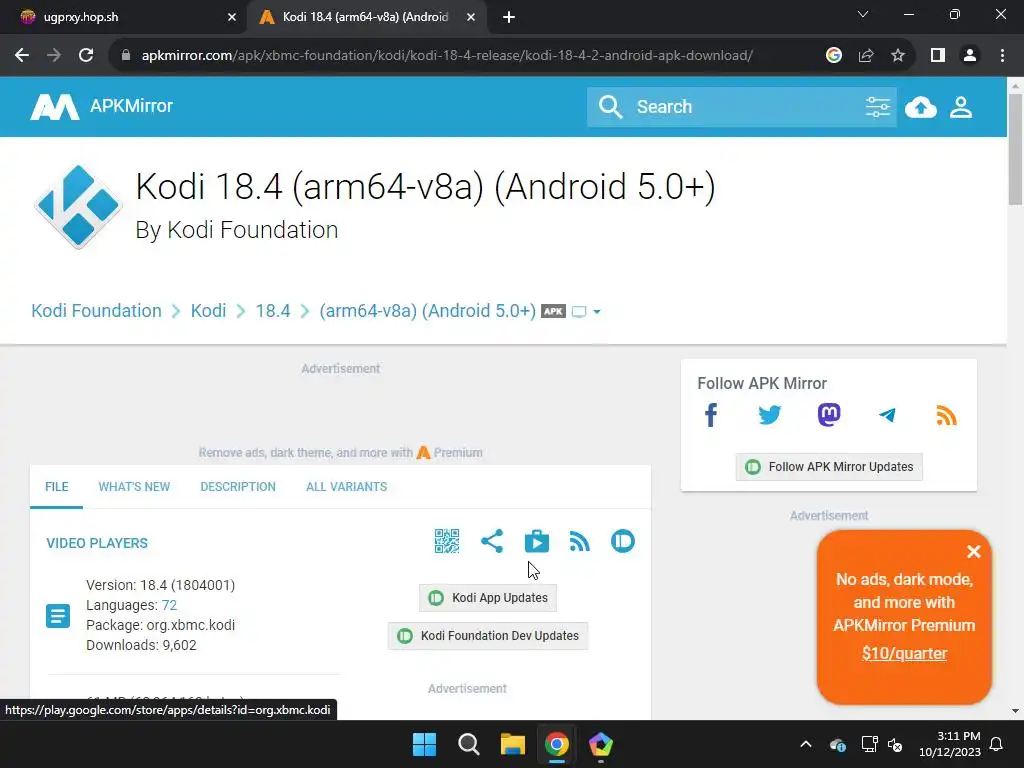
Task: Open the Kodi Foundation breadcrumb link
Action: point(97,311)
